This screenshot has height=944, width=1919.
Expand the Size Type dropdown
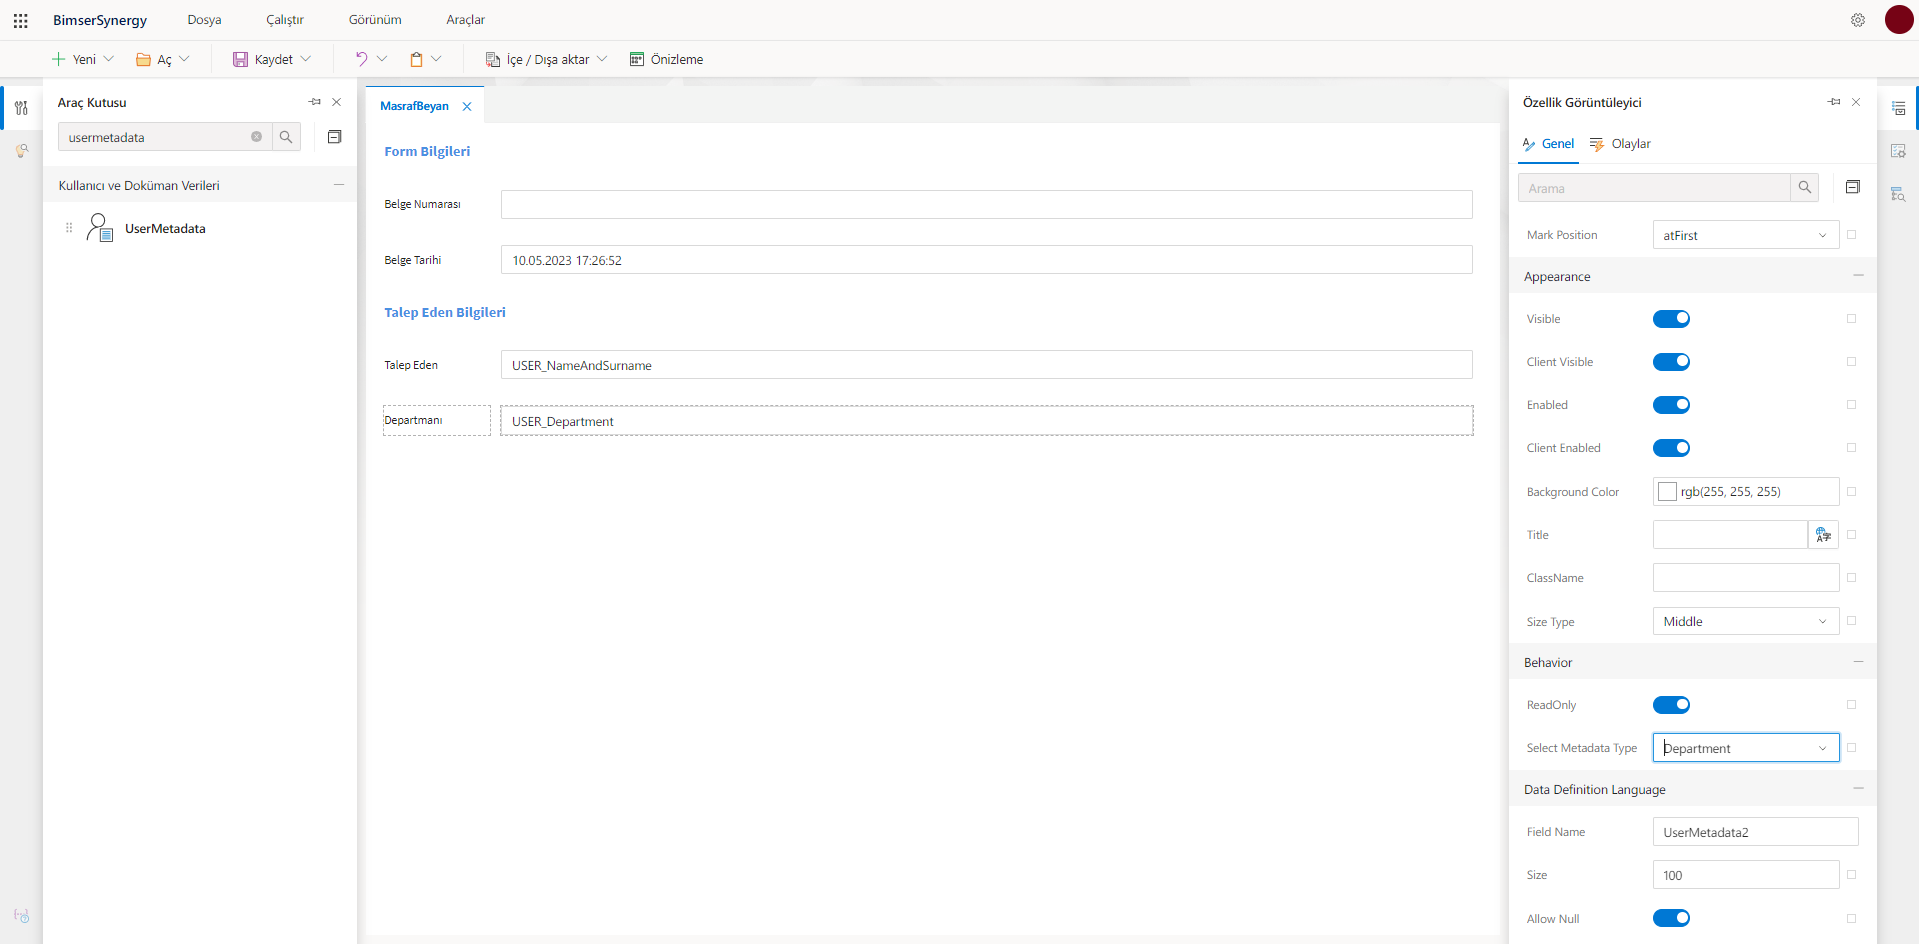coord(1745,621)
